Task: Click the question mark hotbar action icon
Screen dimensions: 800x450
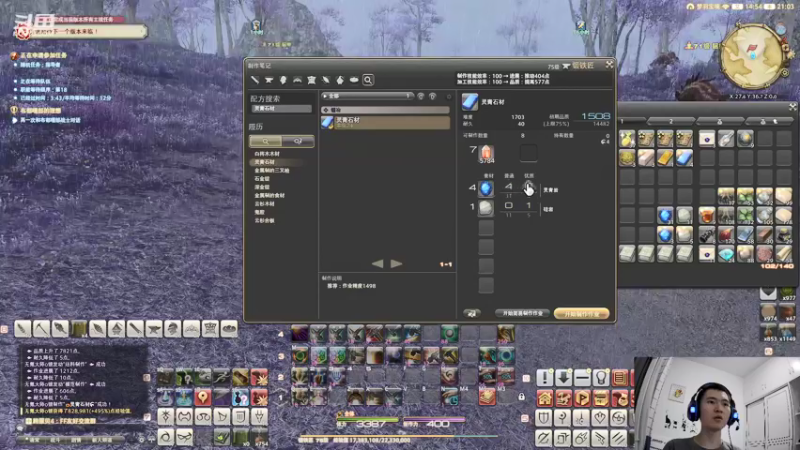Action: tap(240, 398)
